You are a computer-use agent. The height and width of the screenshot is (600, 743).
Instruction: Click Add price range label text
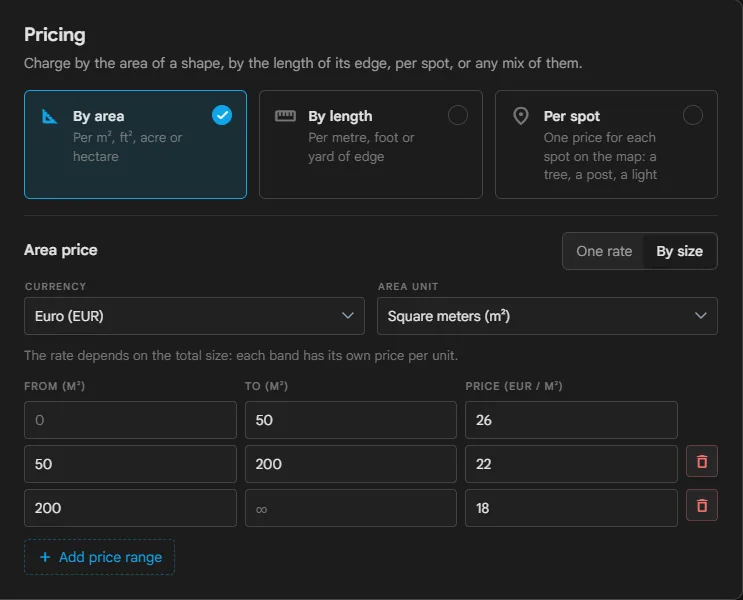(x=110, y=557)
